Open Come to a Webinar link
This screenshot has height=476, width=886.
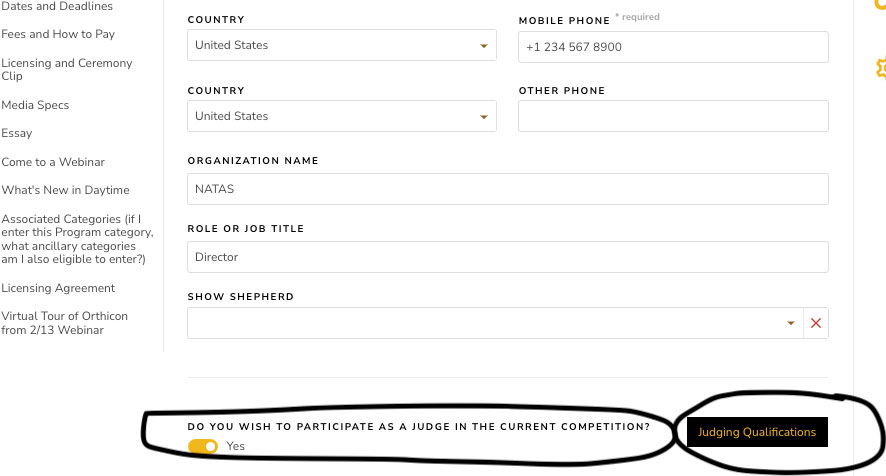(53, 162)
